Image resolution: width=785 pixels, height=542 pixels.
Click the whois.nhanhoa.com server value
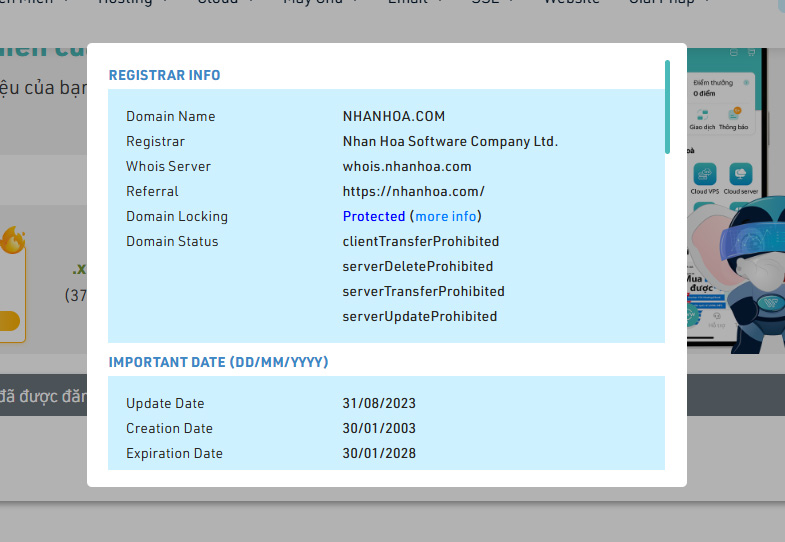(x=407, y=166)
